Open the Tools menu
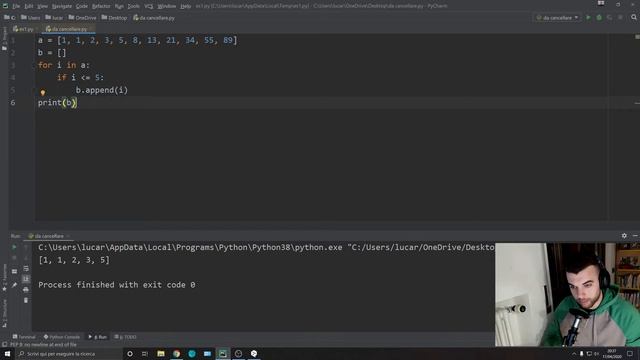The width and height of the screenshot is (640, 360). pos(133,6)
